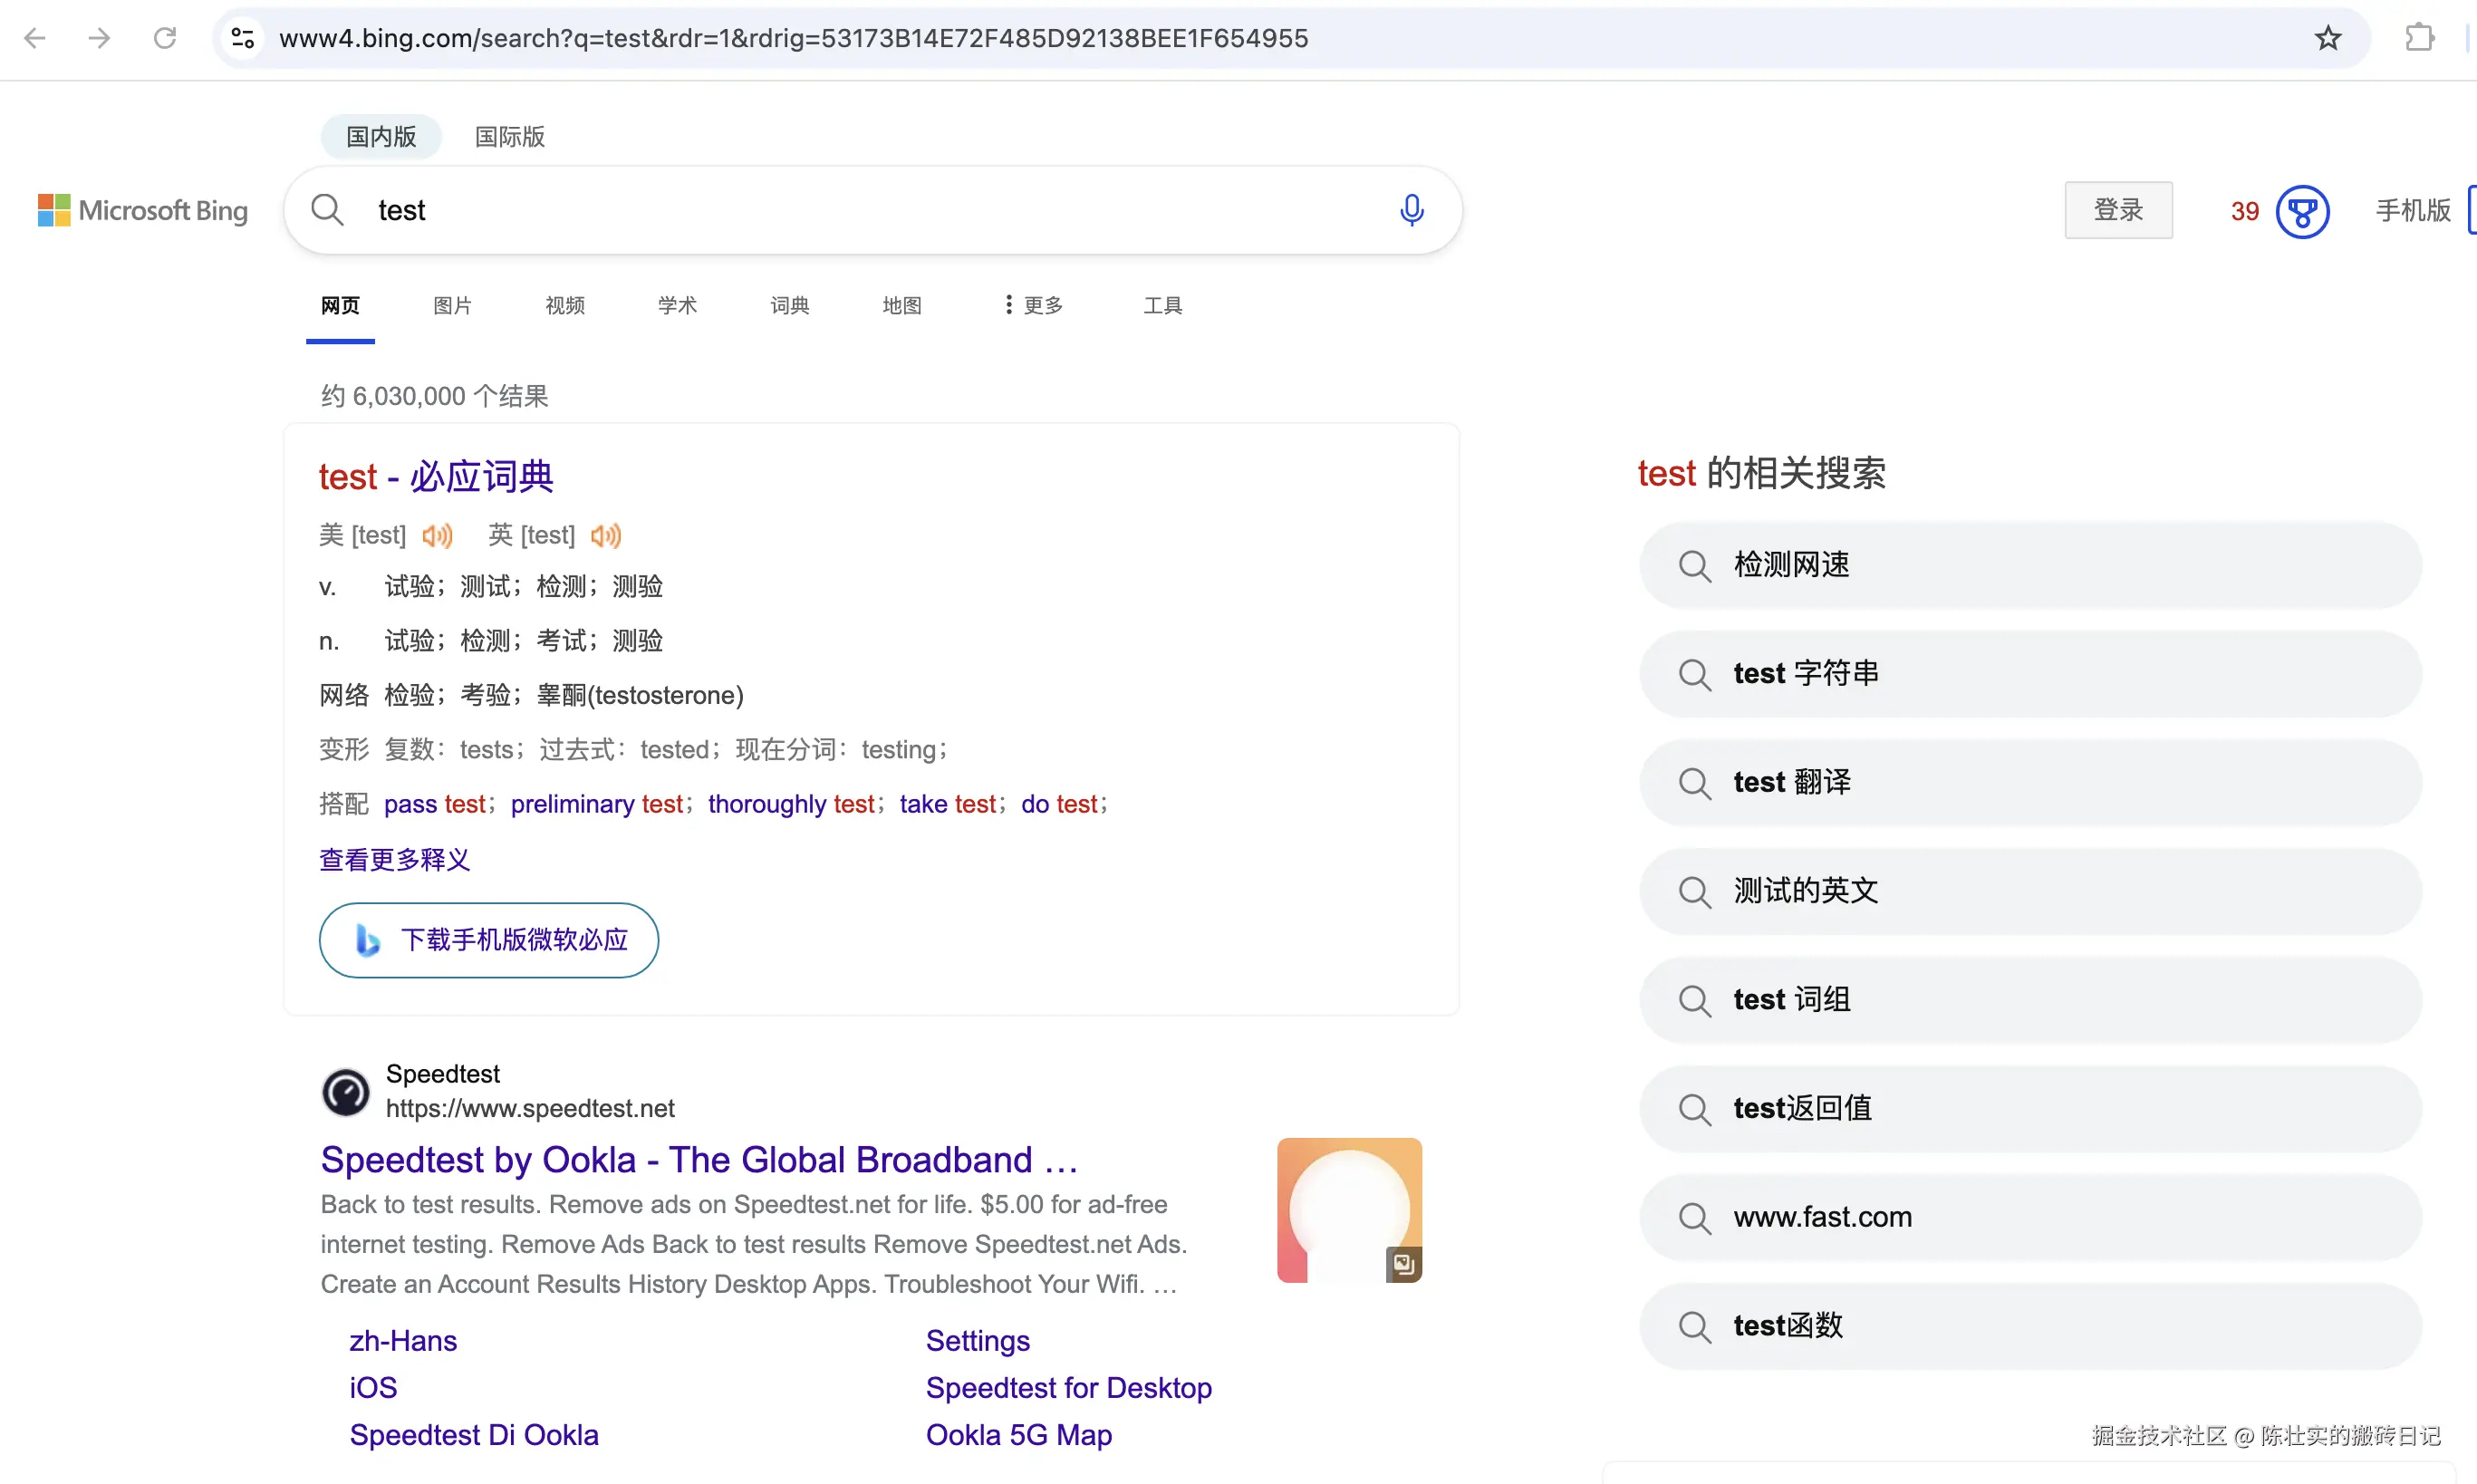Open the 工具 search tools option
Viewport: 2477px width, 1484px height.
[1163, 305]
